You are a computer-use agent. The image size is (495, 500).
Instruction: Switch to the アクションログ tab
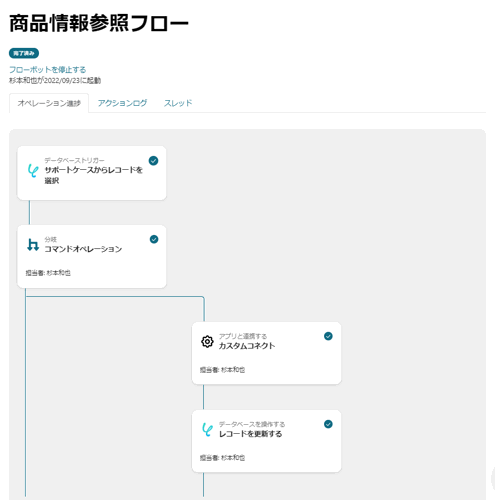(122, 103)
